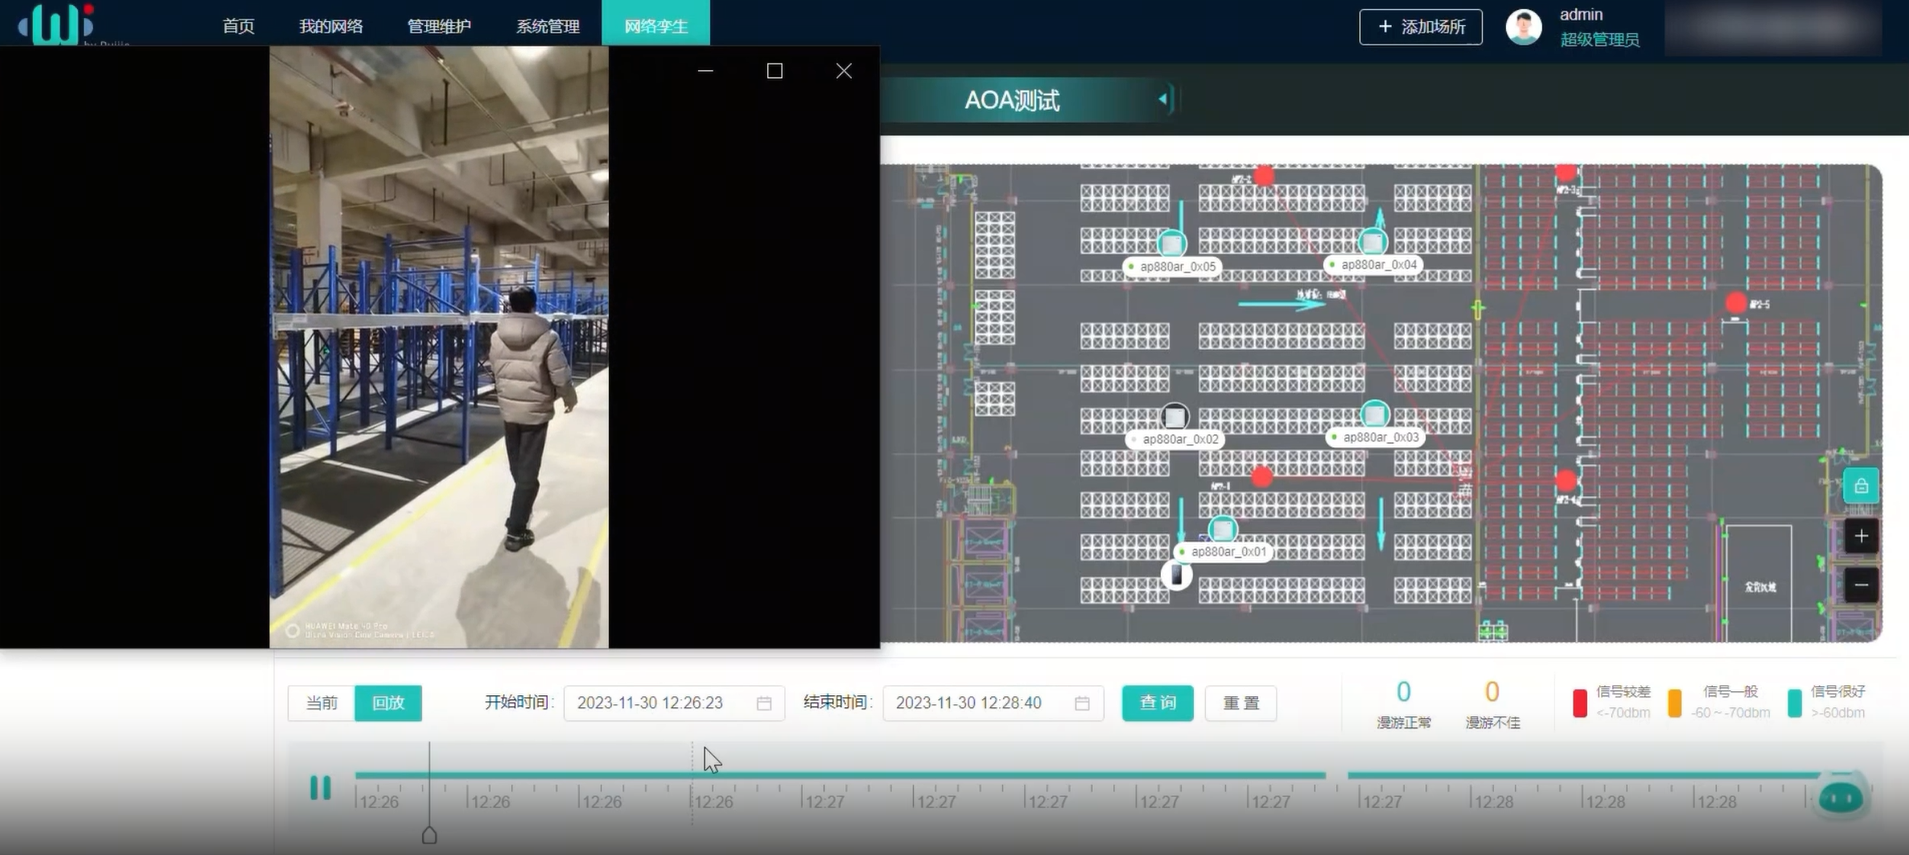Select the ap880ar_0x03 access point icon
This screenshot has width=1909, height=855.
click(x=1375, y=414)
